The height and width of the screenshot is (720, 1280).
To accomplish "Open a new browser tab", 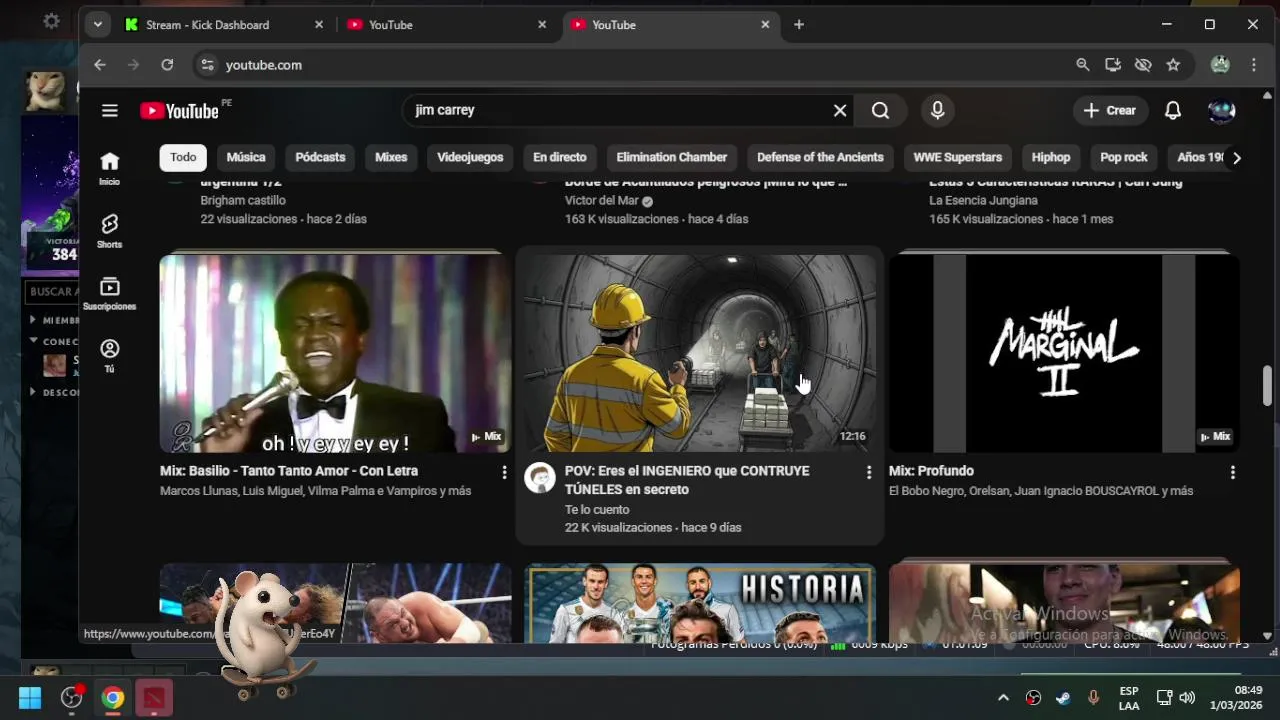I will point(799,25).
